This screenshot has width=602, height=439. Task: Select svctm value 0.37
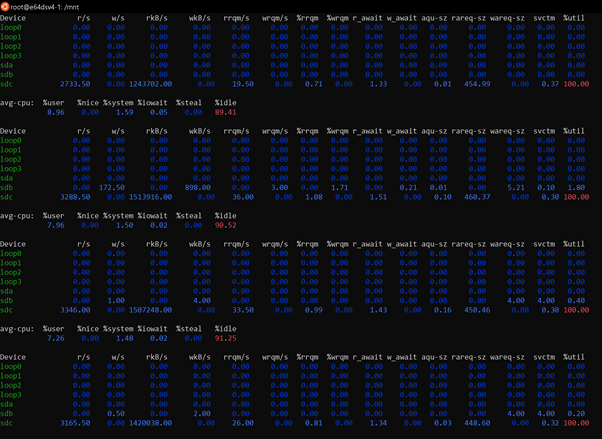coord(550,84)
